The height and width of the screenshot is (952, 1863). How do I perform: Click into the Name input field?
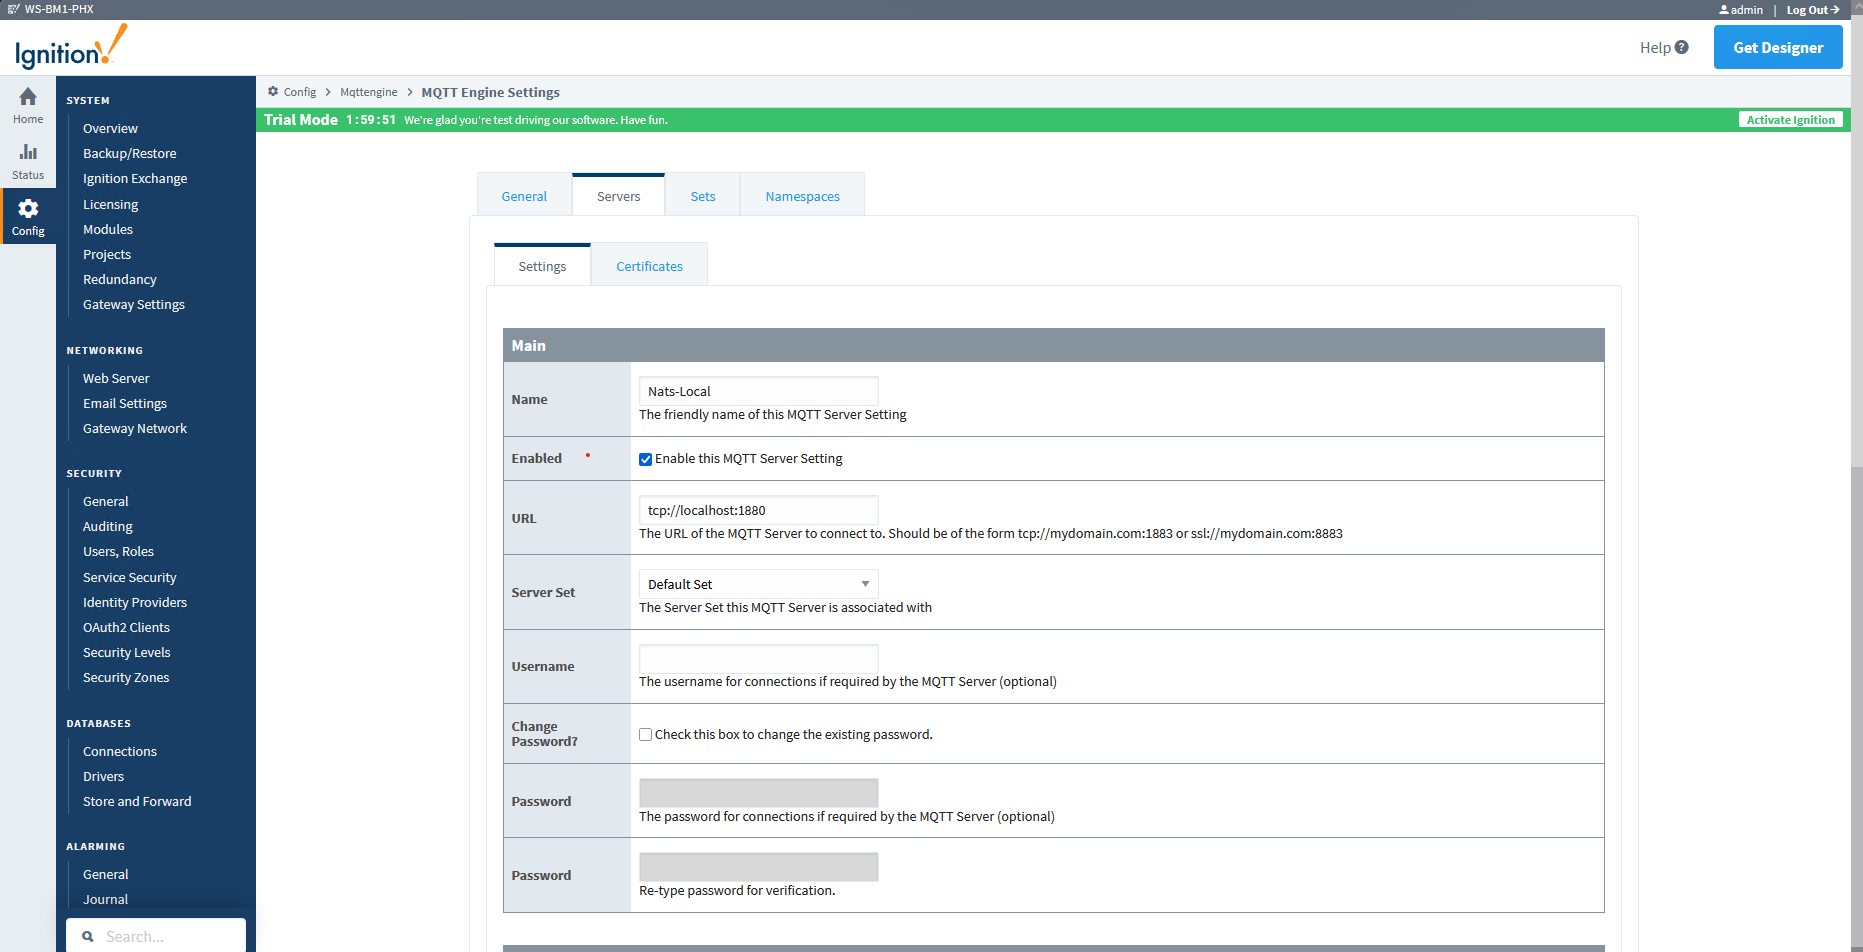tap(759, 391)
